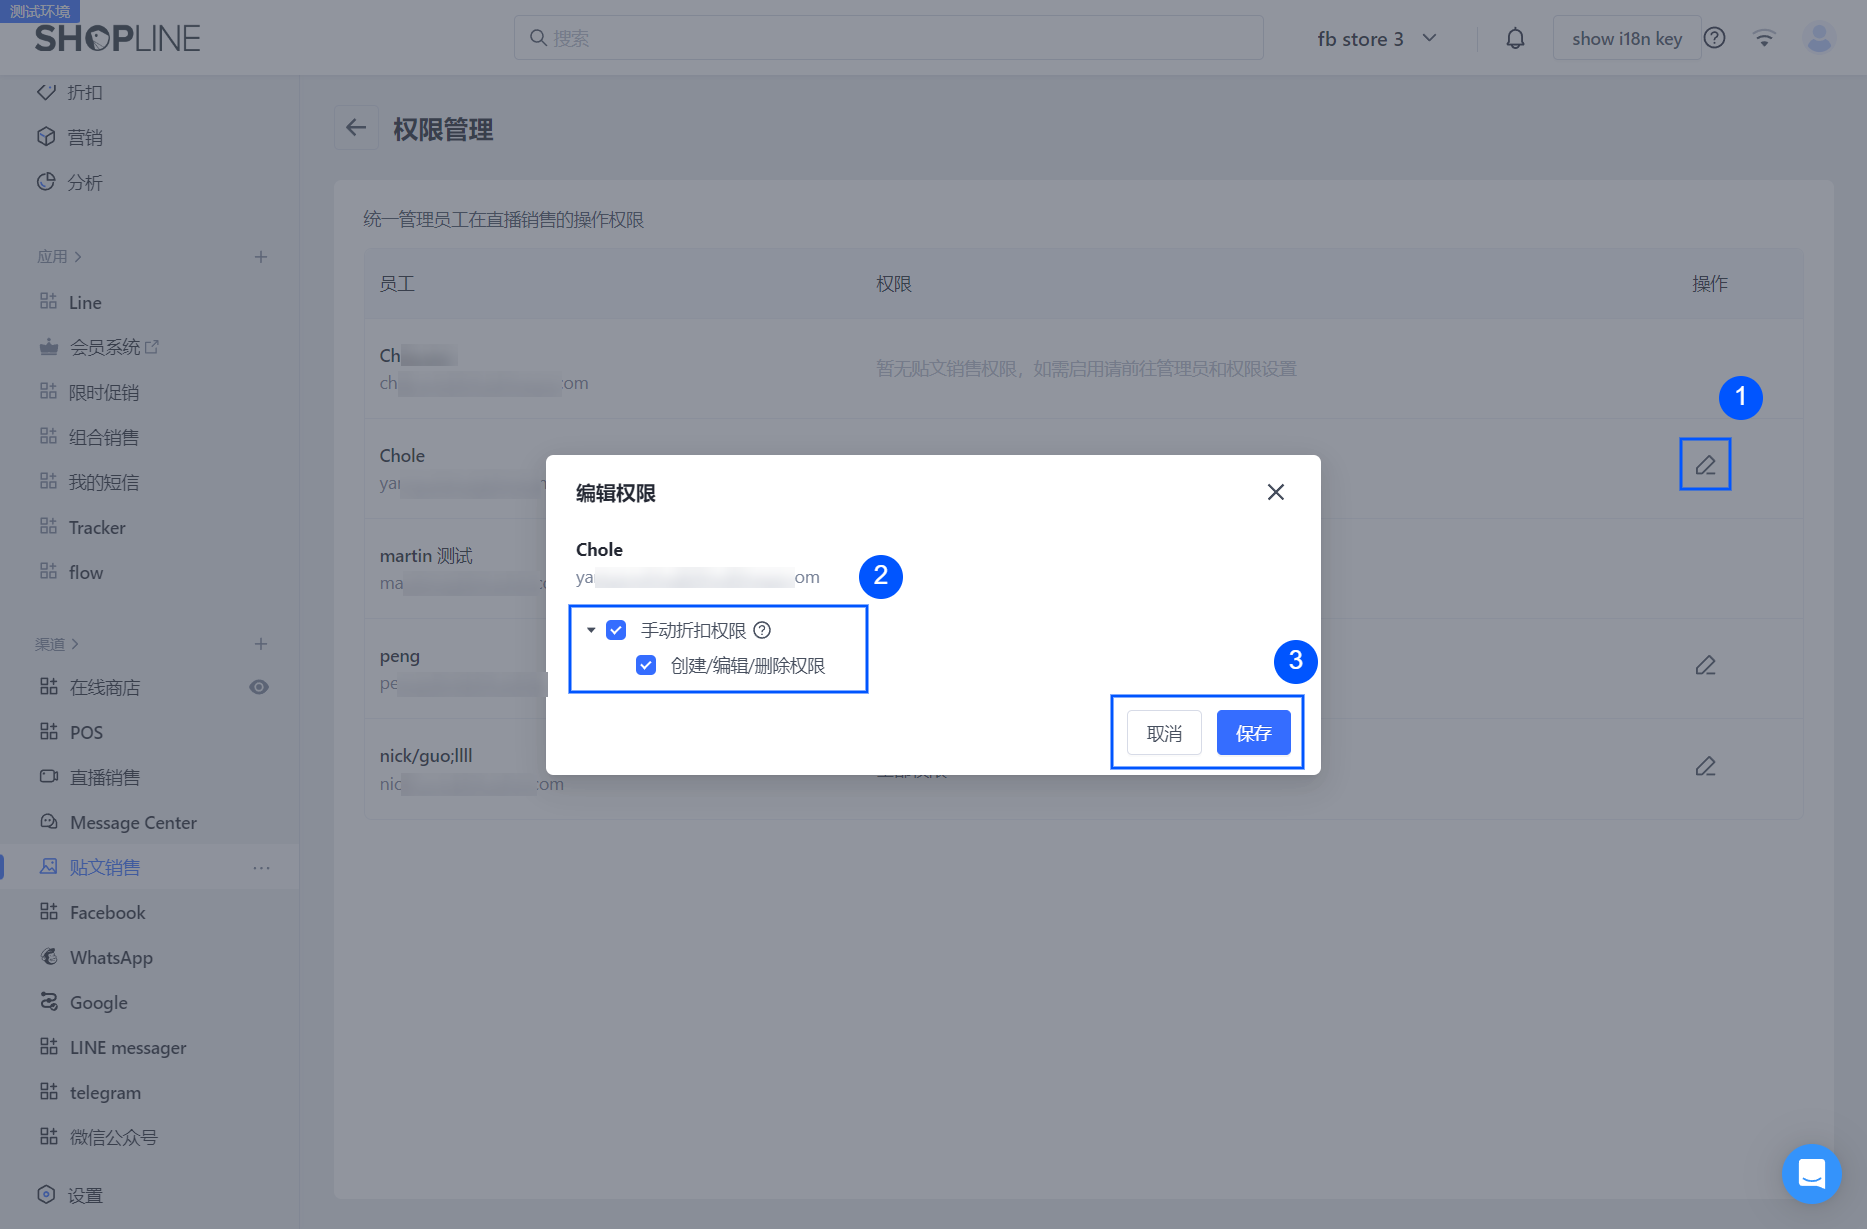This screenshot has width=1867, height=1229.
Task: Click the SHOPLINE logo
Action: pyautogui.click(x=118, y=38)
